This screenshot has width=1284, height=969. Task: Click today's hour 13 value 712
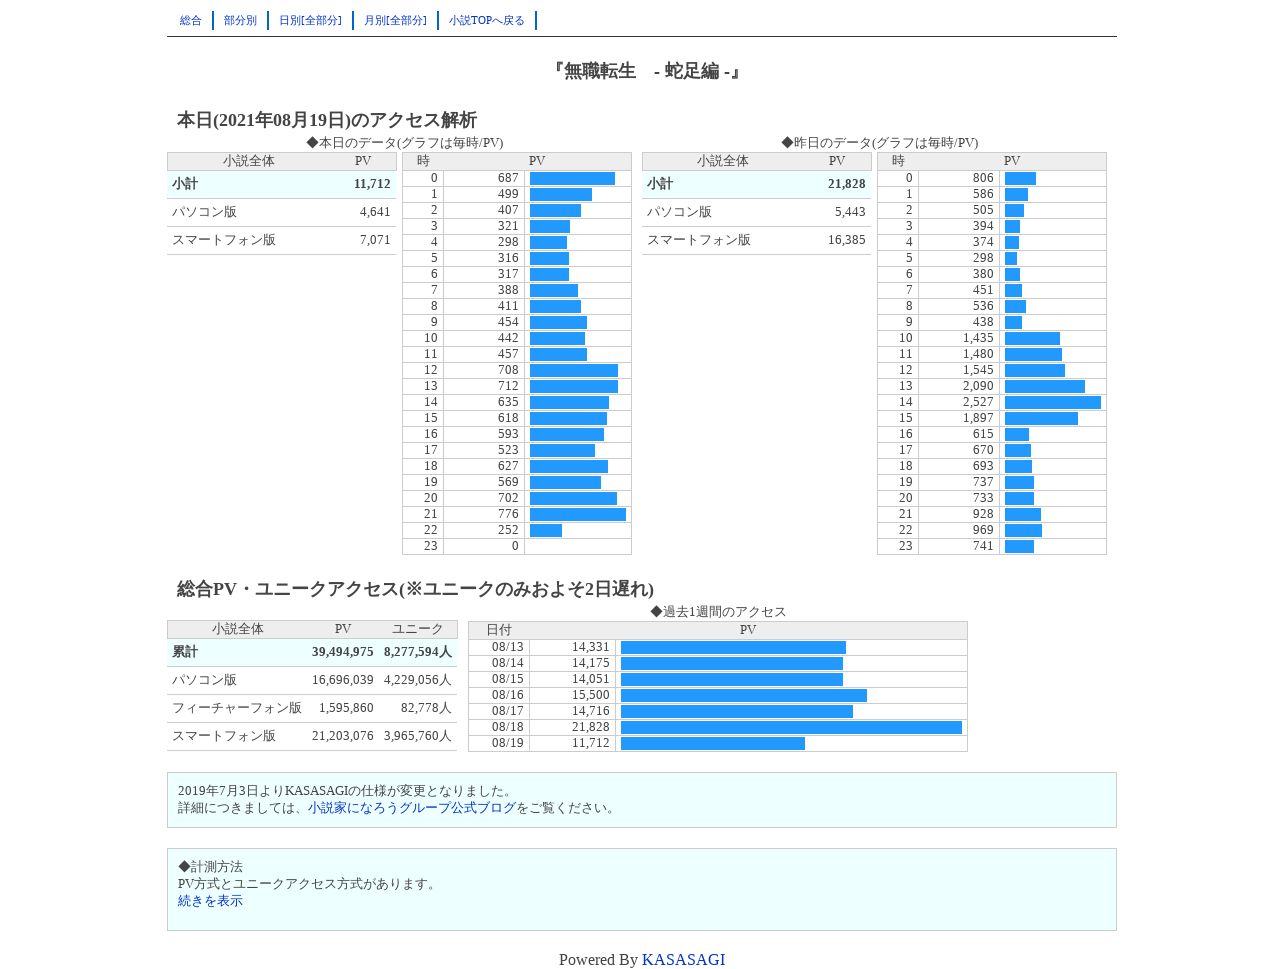(508, 386)
